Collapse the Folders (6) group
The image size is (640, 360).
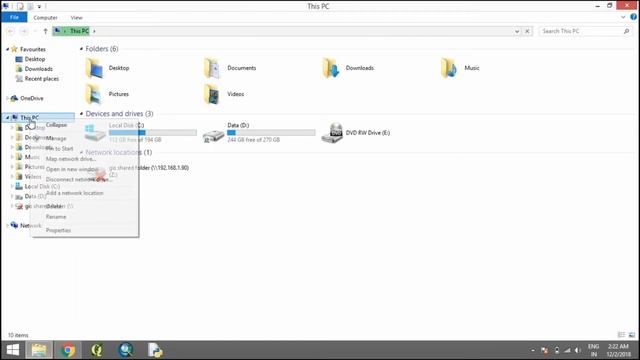tap(81, 49)
